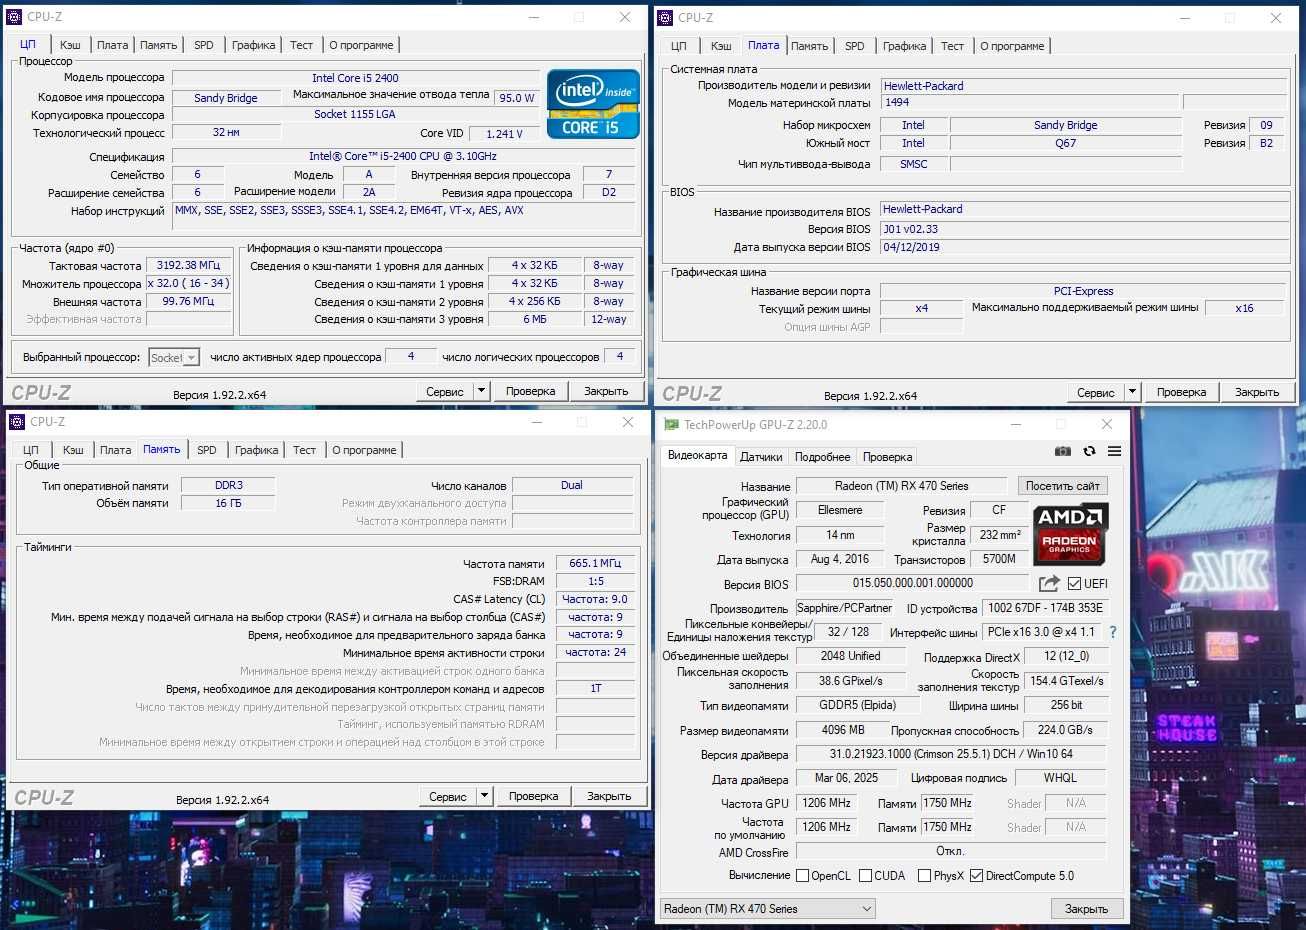Click the Q67 southbridge value
Image resolution: width=1306 pixels, height=930 pixels.
point(1065,143)
